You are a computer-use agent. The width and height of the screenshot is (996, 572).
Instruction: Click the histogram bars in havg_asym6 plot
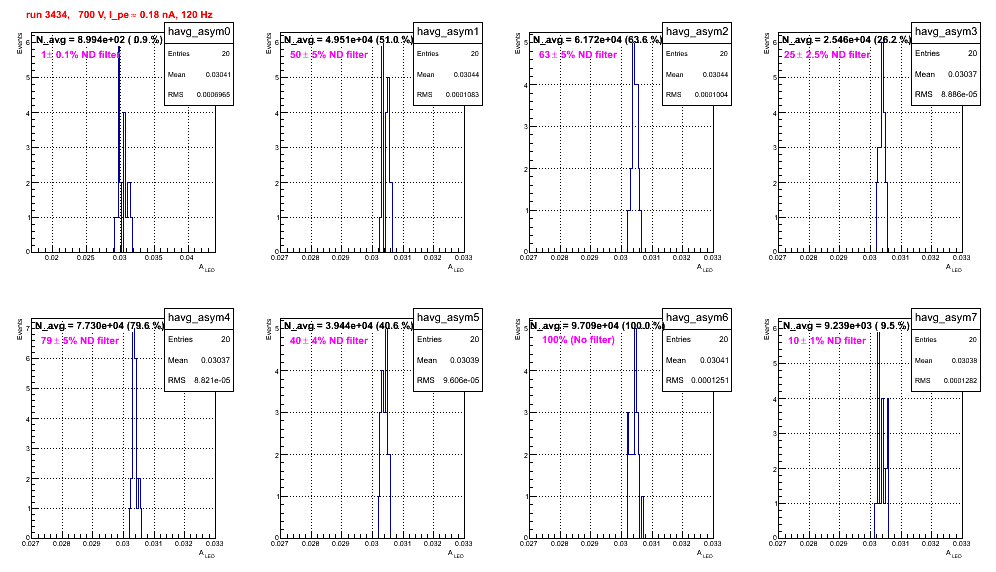[635, 432]
